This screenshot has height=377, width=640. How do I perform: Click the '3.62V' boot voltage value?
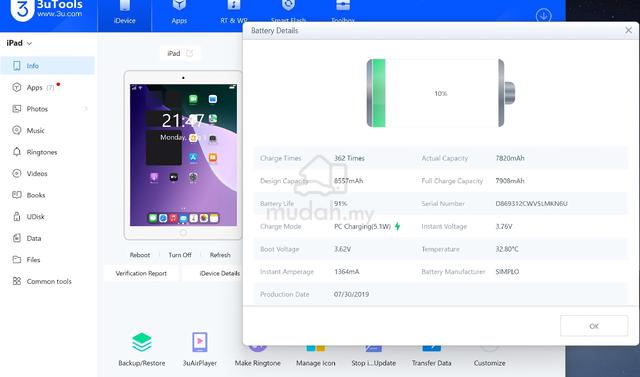pyautogui.click(x=342, y=249)
